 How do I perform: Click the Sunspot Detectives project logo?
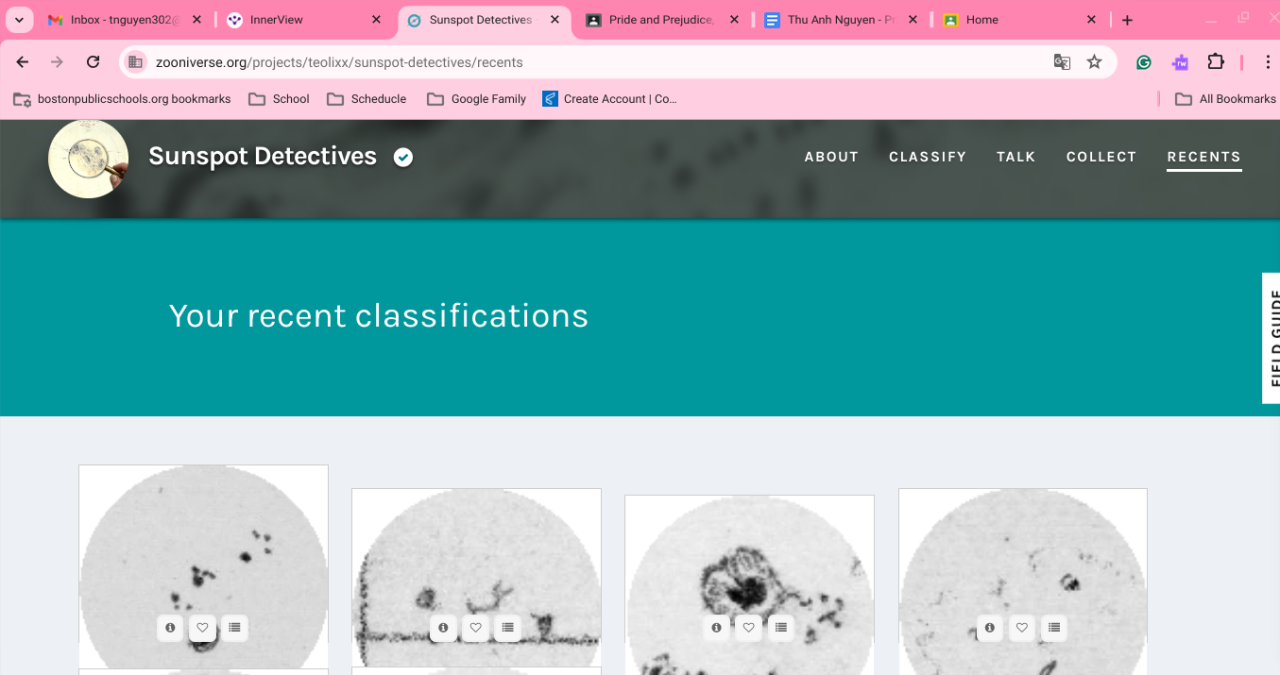pos(88,158)
